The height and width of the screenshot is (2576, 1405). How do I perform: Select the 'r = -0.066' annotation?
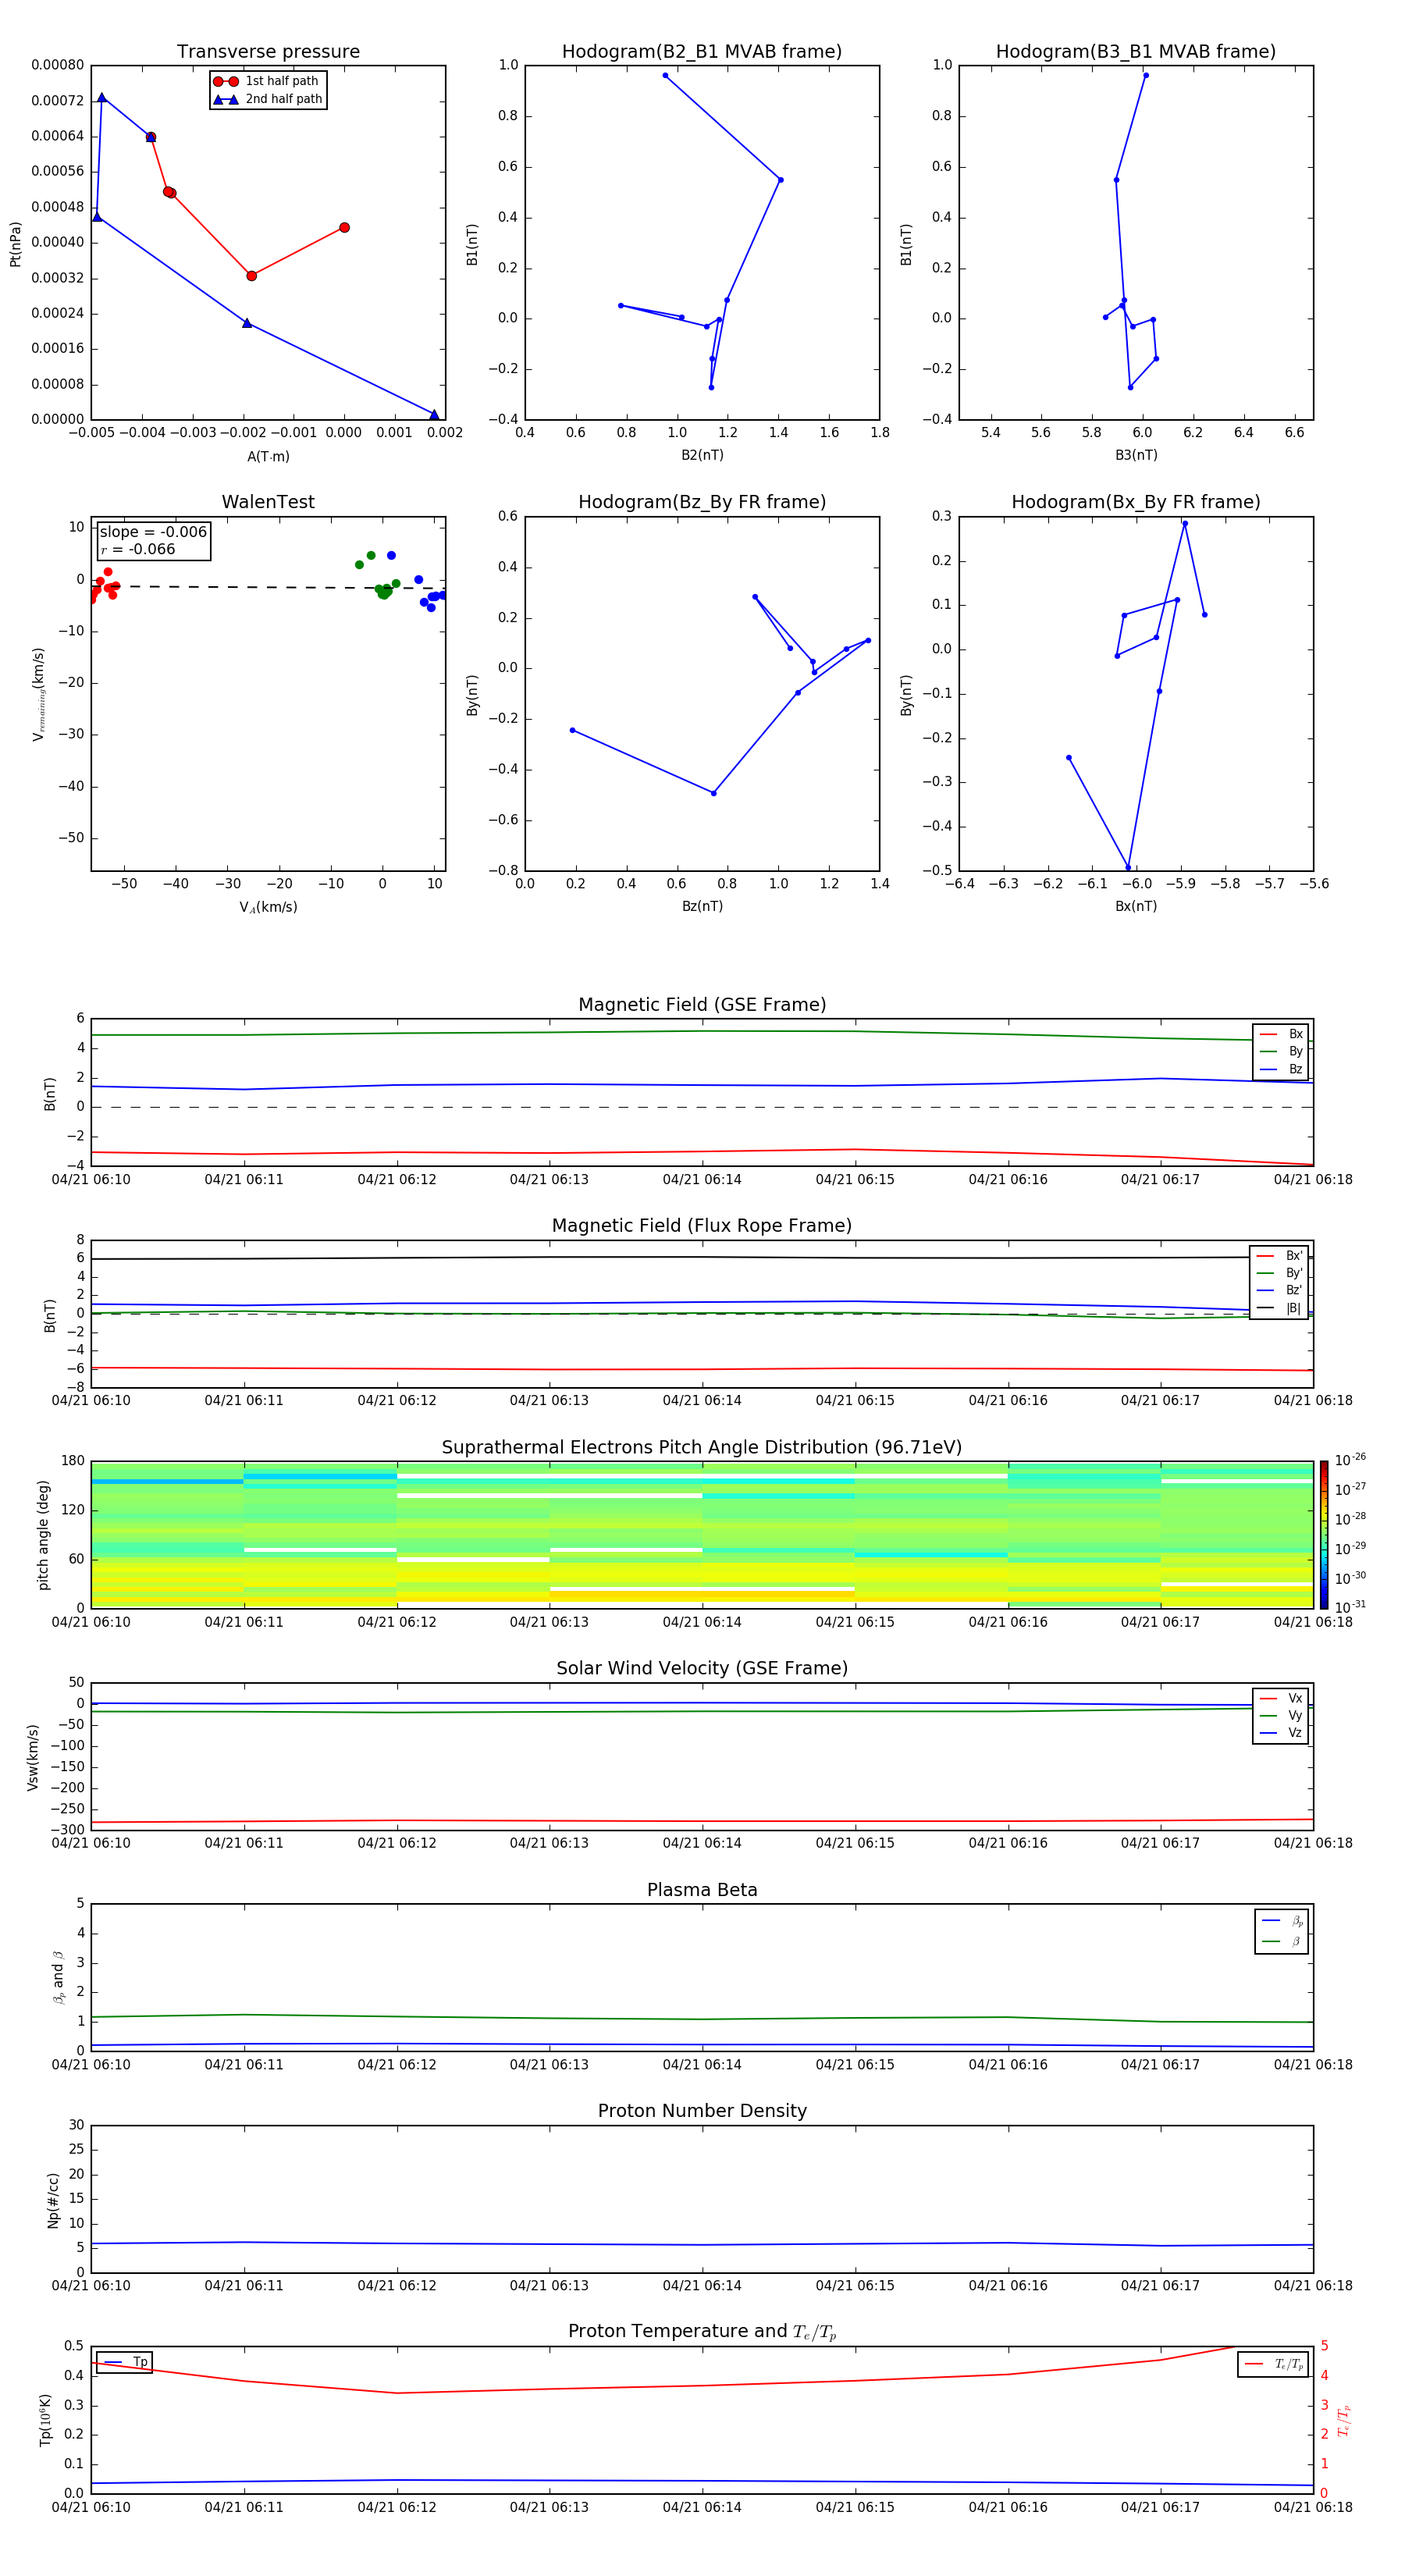(x=138, y=549)
